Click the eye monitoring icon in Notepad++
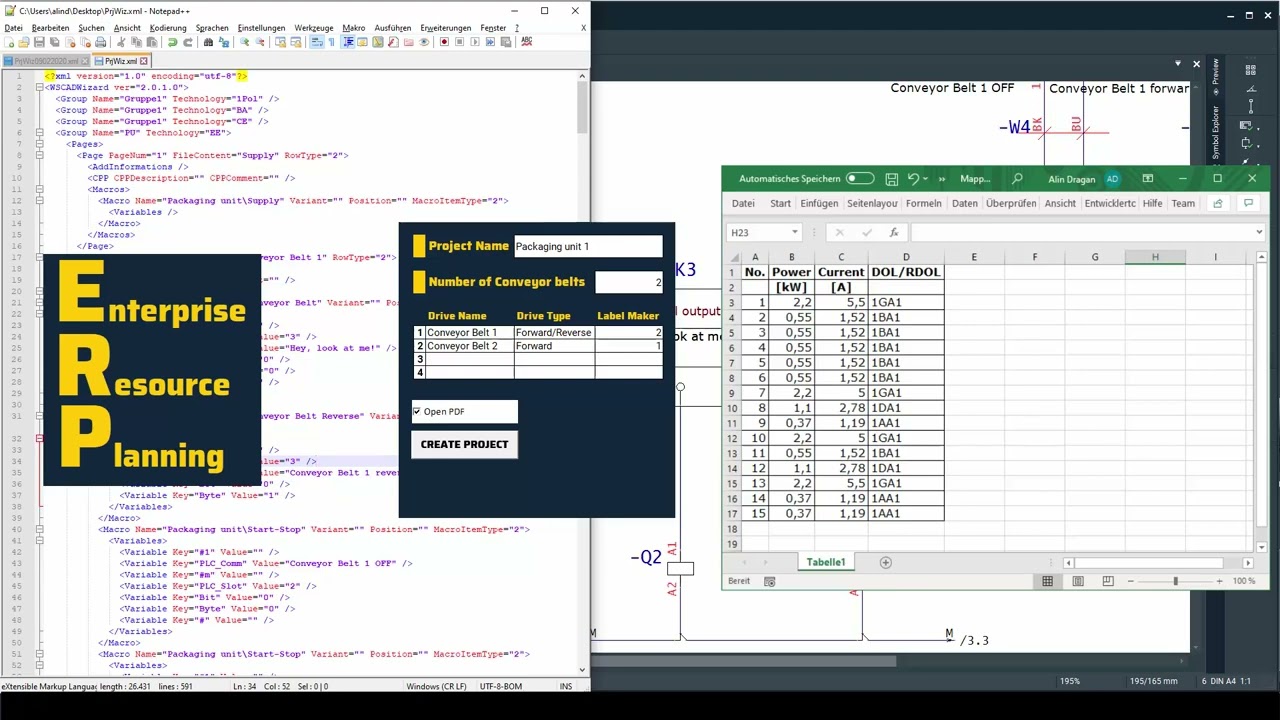 click(x=424, y=42)
